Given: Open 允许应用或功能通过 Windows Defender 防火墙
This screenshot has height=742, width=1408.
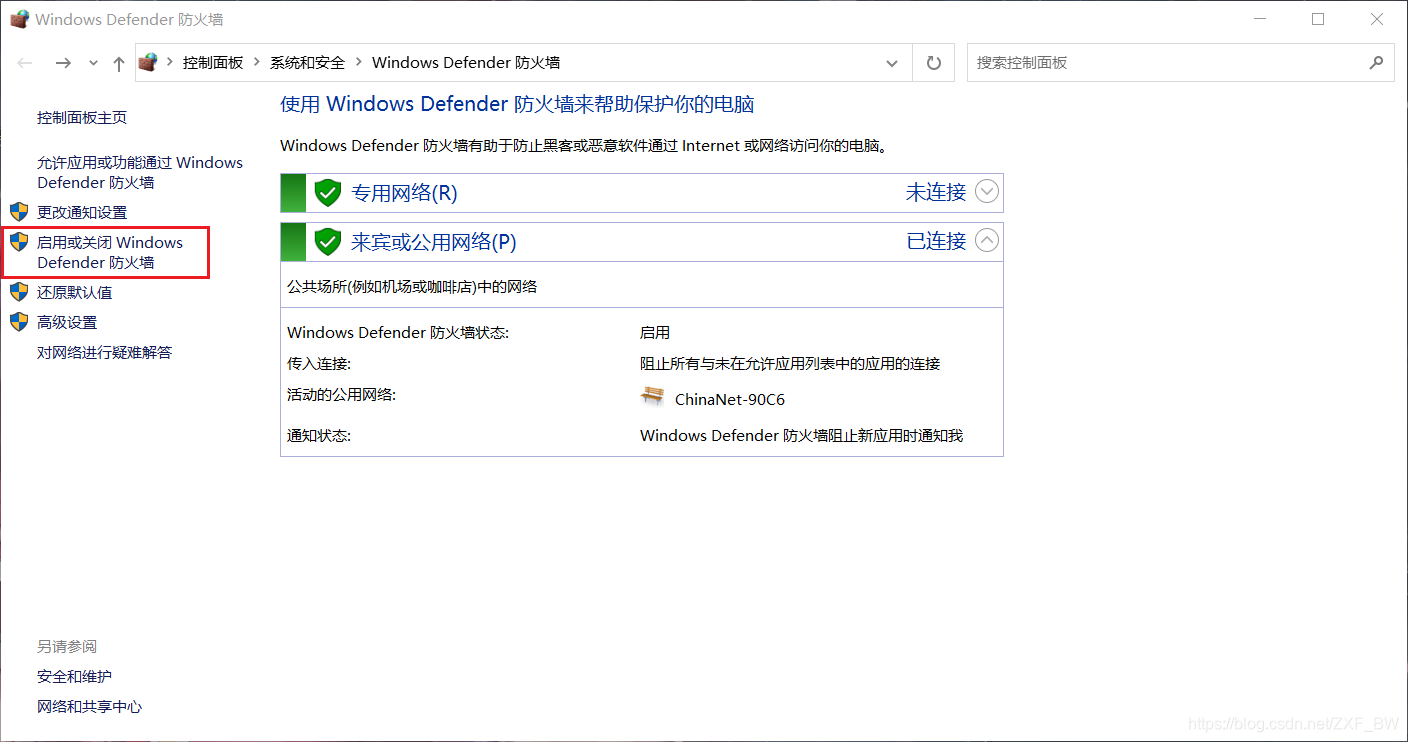Looking at the screenshot, I should [140, 172].
